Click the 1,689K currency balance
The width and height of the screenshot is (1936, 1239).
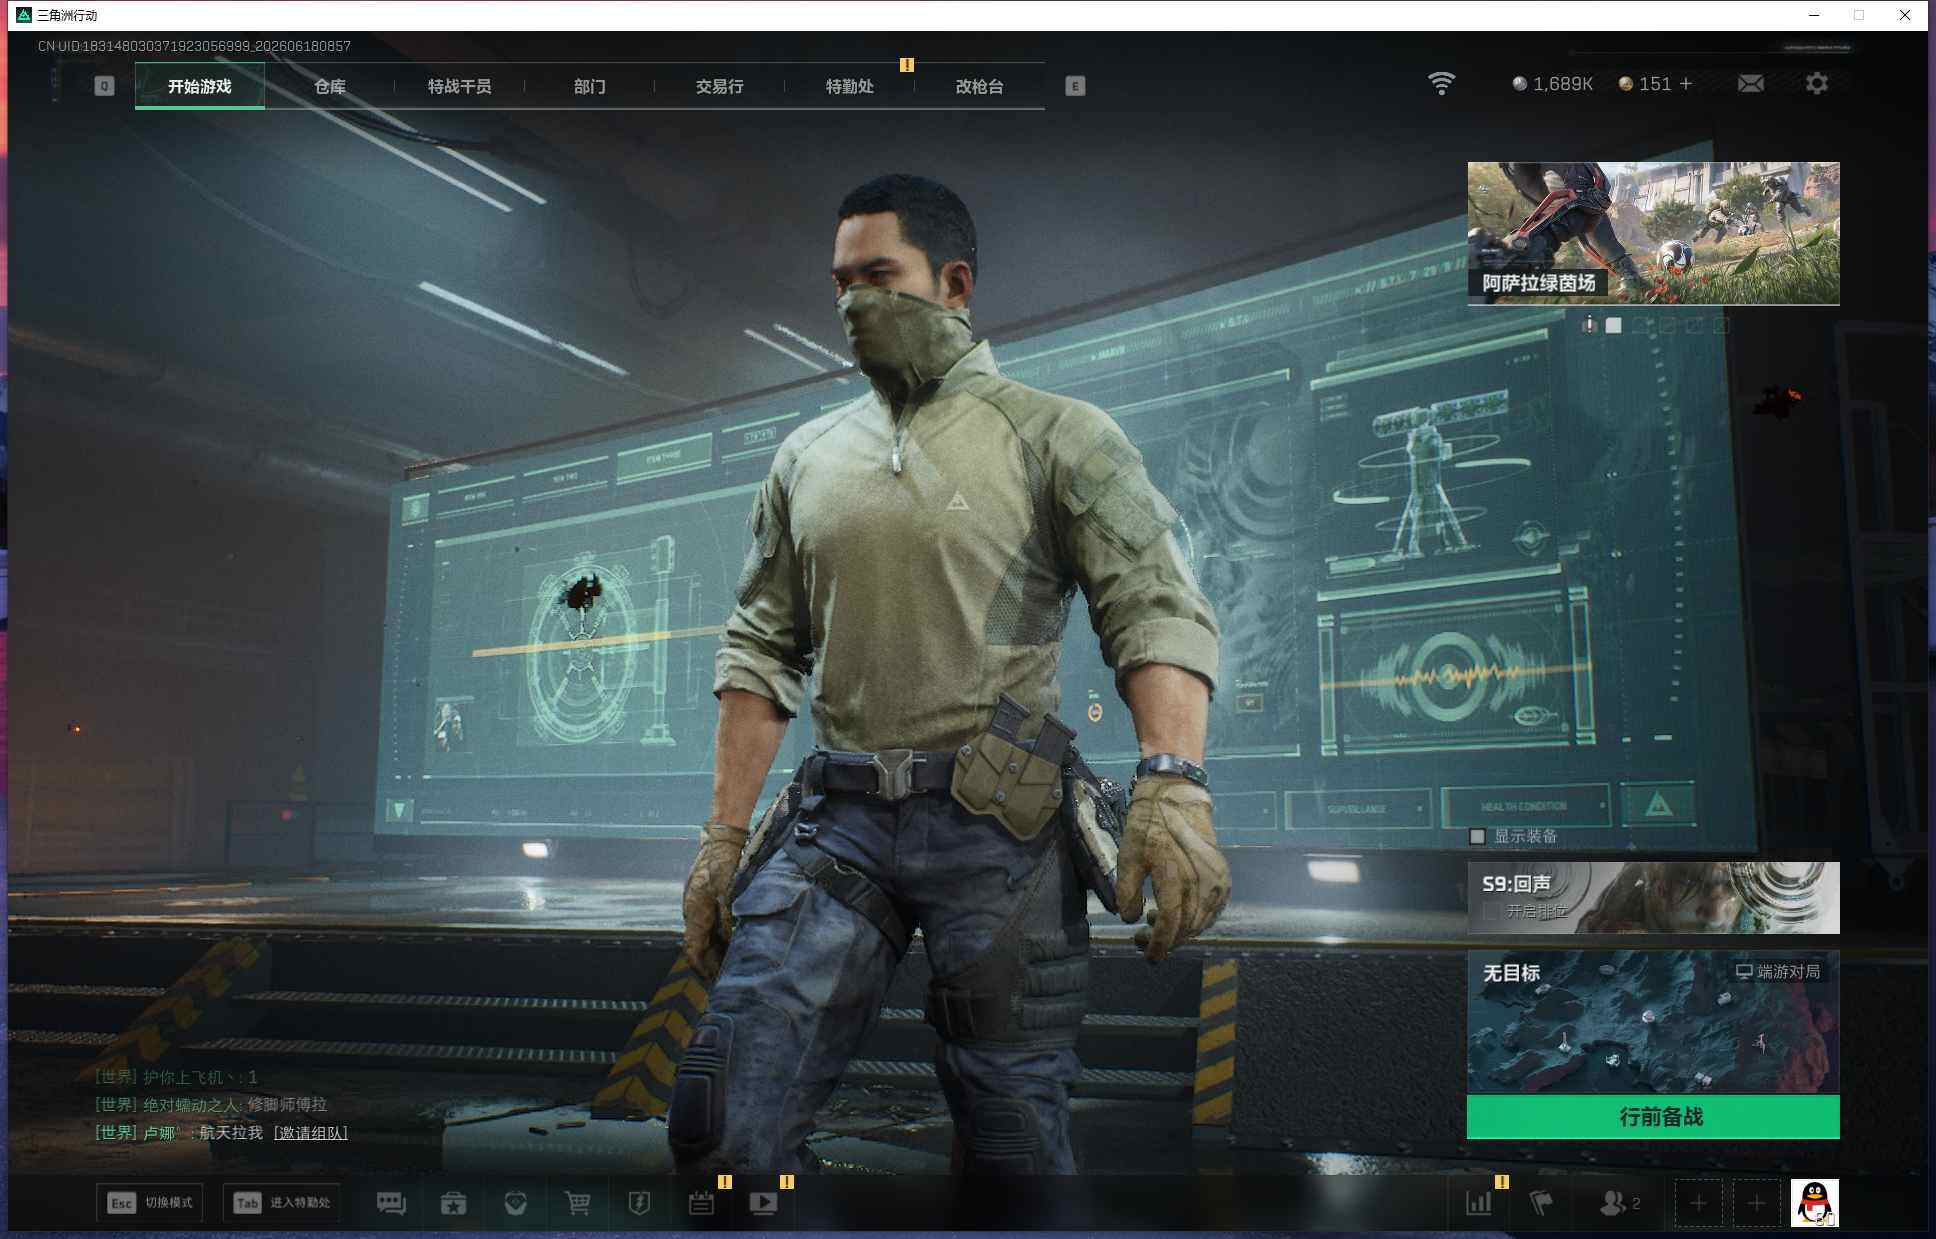[1552, 84]
